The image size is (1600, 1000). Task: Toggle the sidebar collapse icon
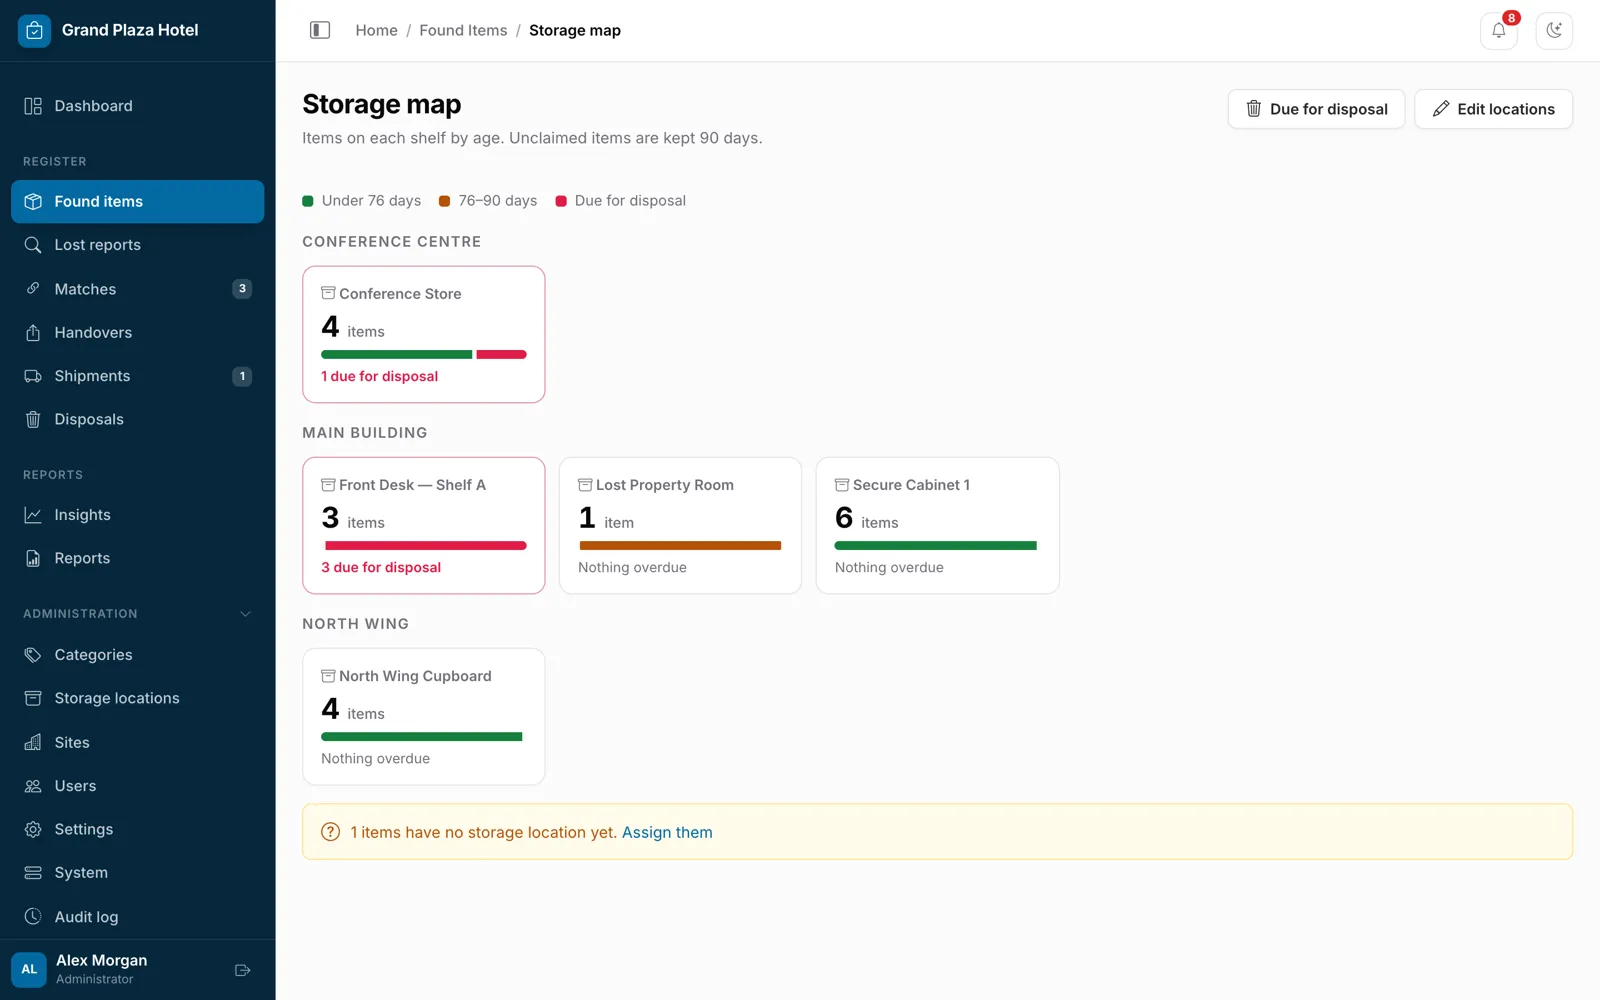(x=320, y=30)
